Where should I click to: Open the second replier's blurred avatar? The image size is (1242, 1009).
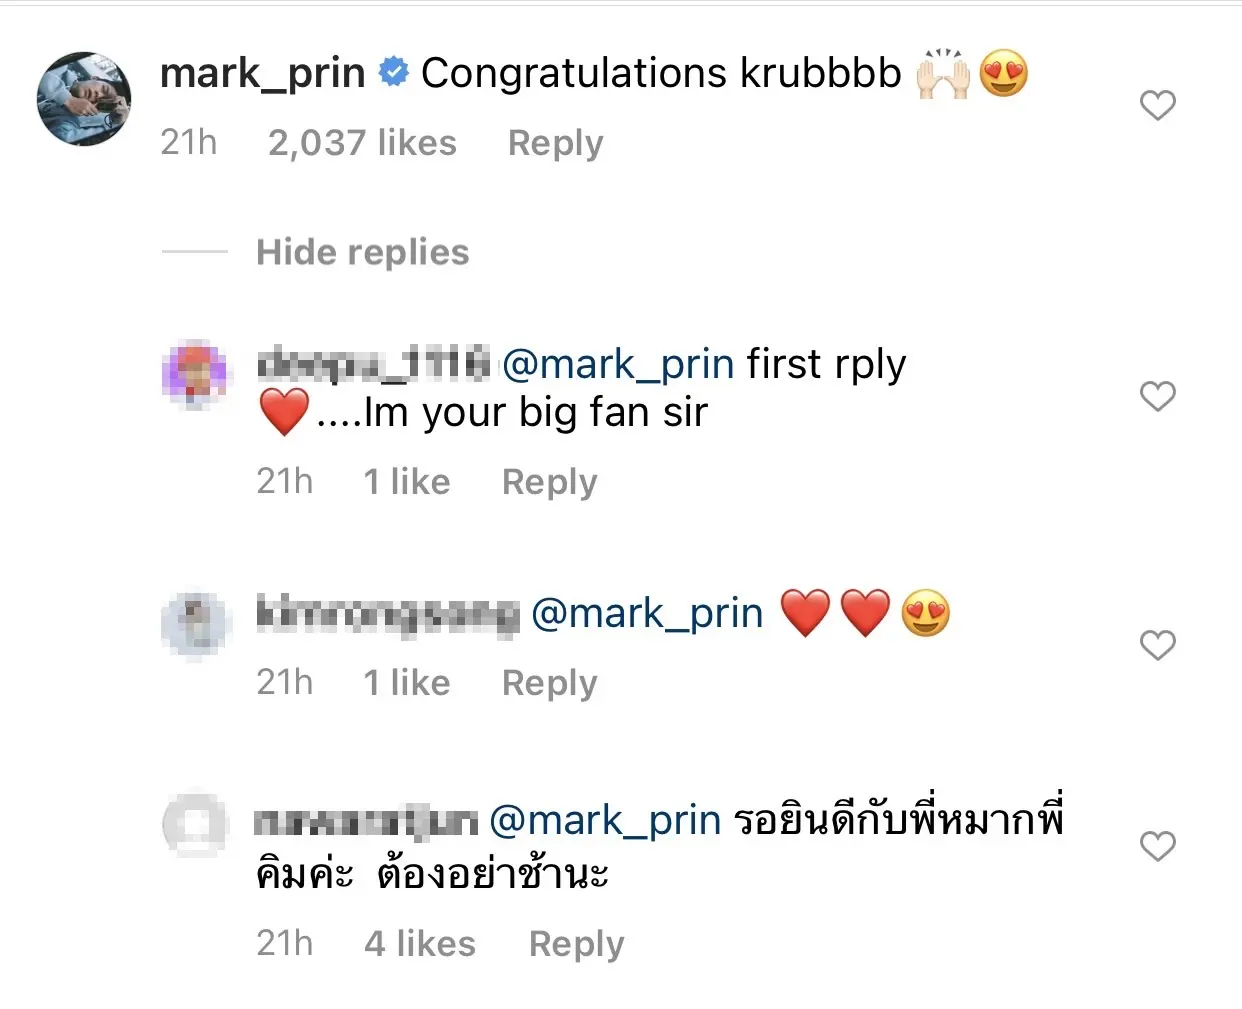196,625
